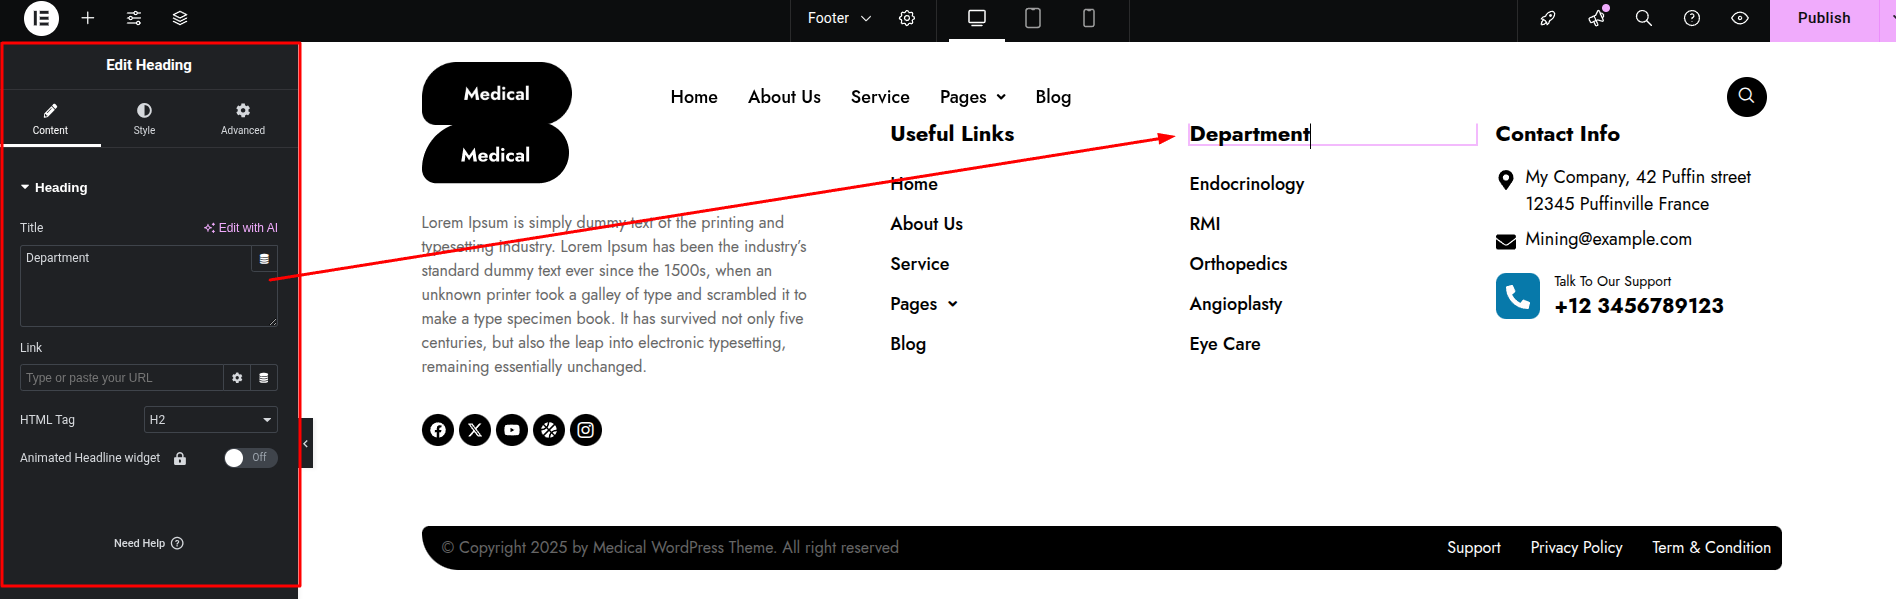Click the Elementor logo icon
Viewport: 1896px width, 599px height.
pyautogui.click(x=41, y=18)
